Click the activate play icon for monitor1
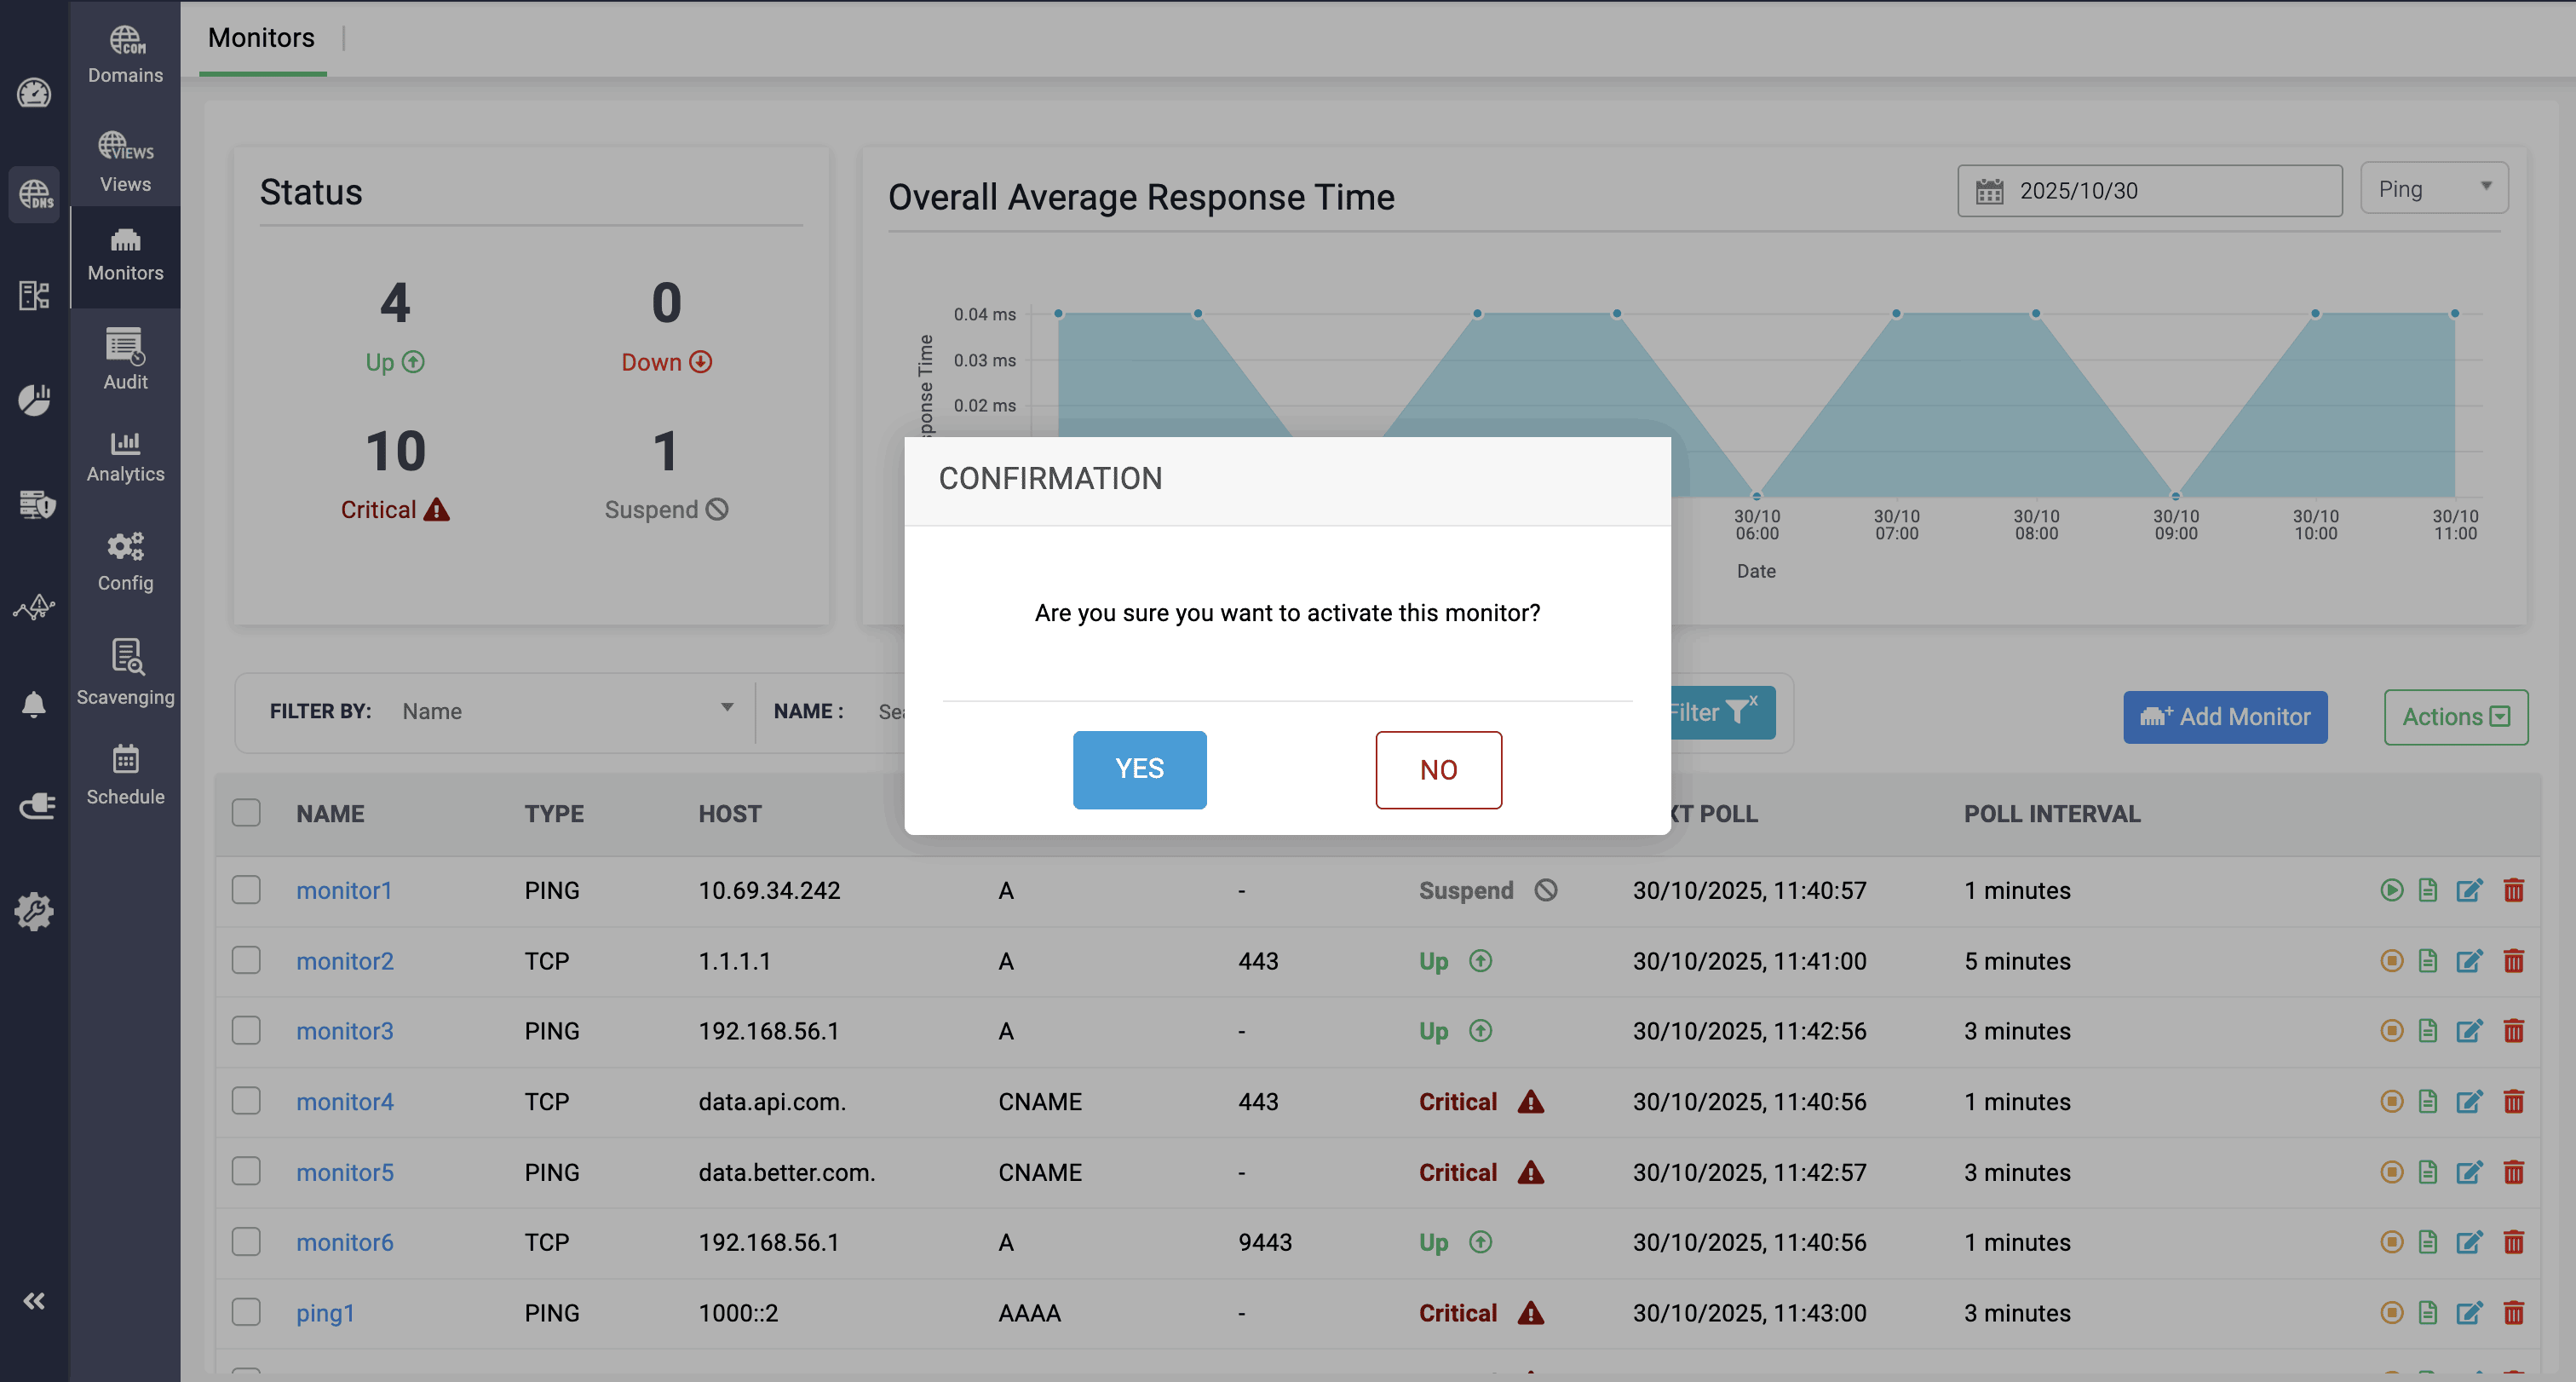Screen dimensions: 2576x1382 2391,890
